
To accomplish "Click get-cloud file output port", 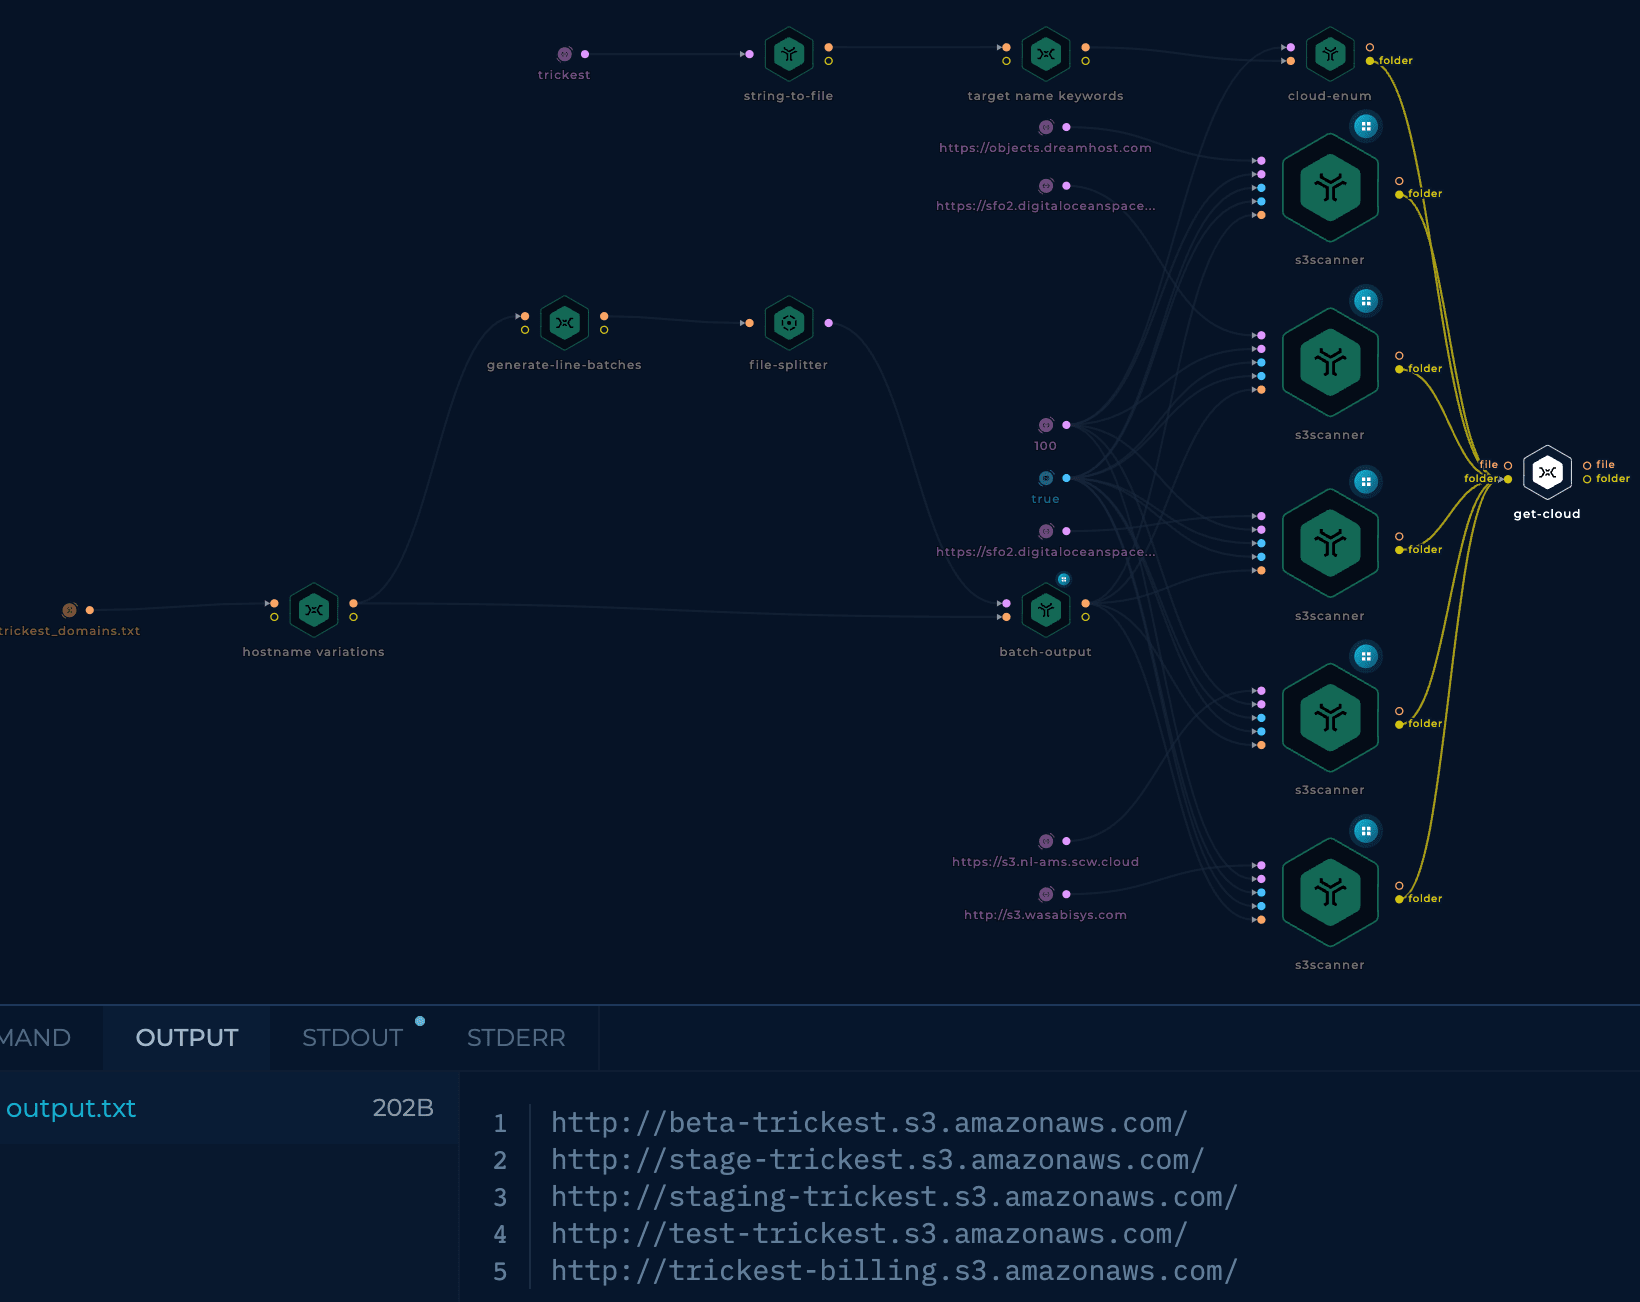I will click(x=1587, y=465).
